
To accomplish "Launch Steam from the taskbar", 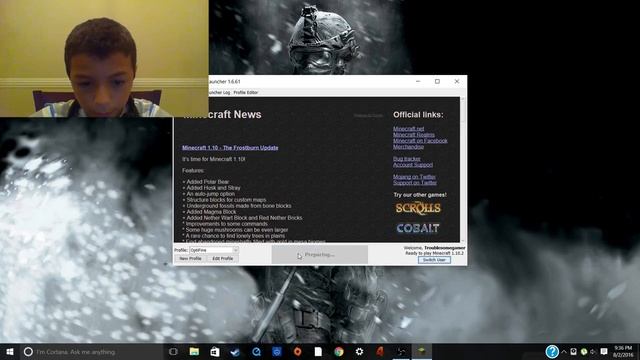I will click(235, 351).
